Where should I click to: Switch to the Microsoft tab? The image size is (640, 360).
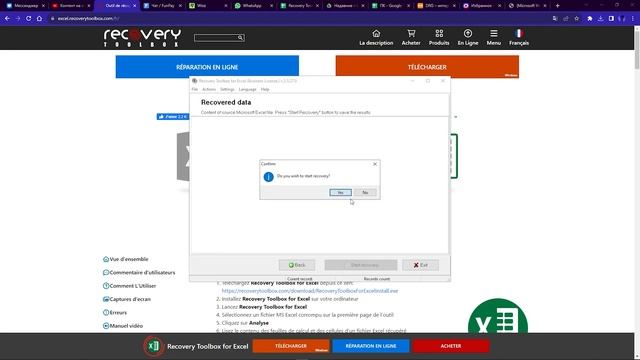point(527,6)
